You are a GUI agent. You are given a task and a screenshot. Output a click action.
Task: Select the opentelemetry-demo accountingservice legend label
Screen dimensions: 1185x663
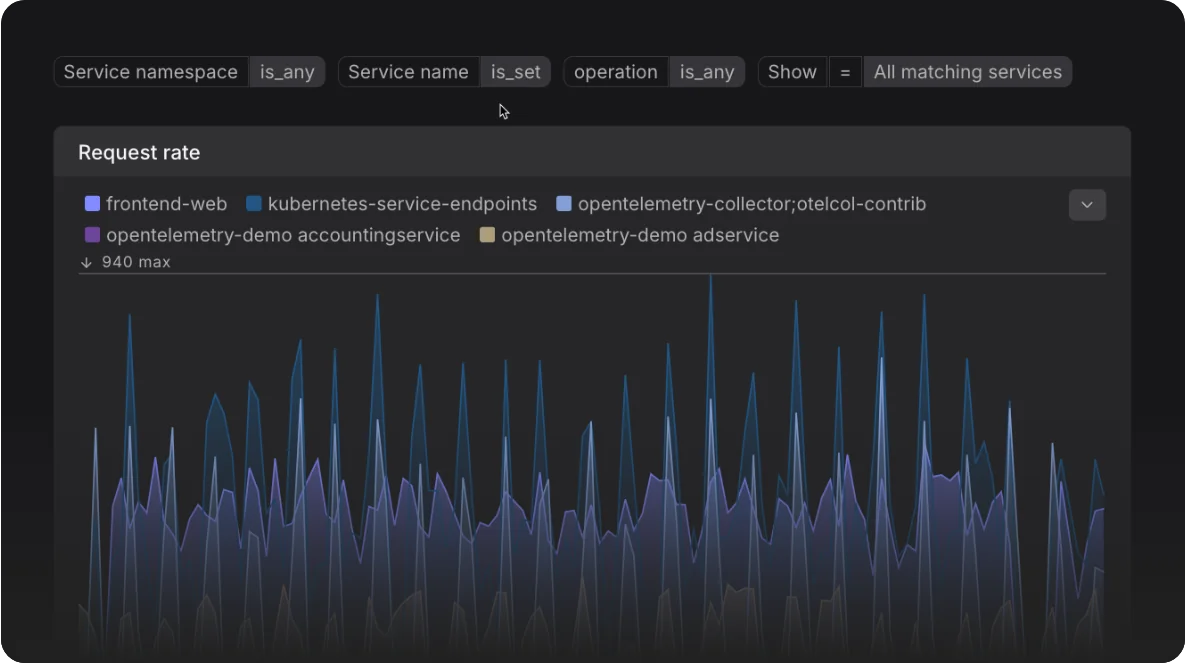(x=283, y=235)
